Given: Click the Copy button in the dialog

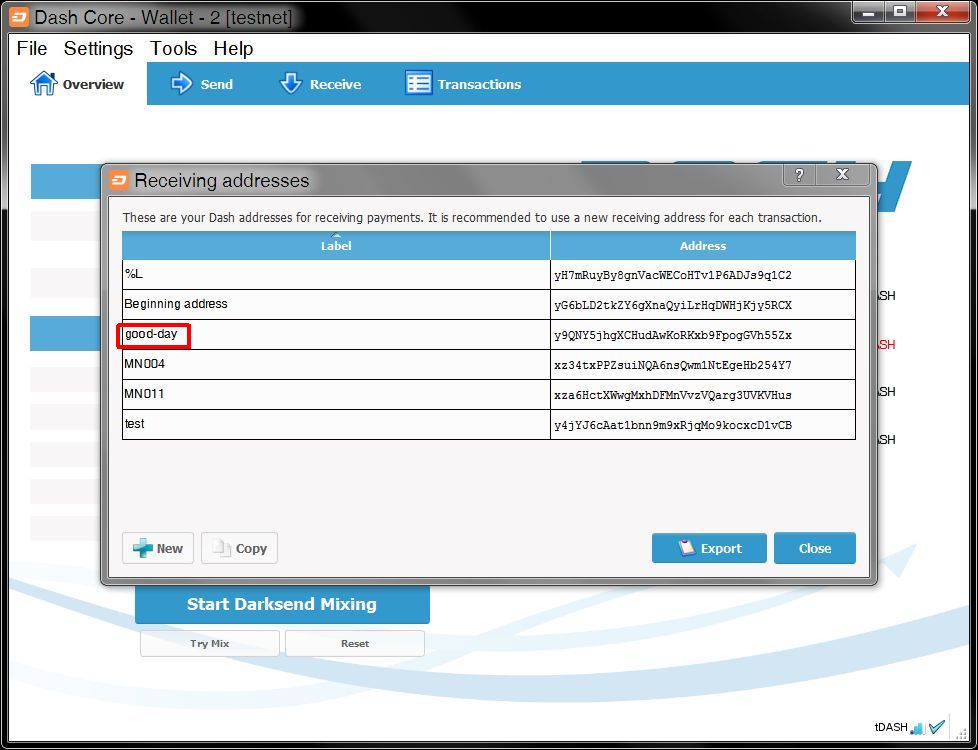Looking at the screenshot, I should (240, 548).
